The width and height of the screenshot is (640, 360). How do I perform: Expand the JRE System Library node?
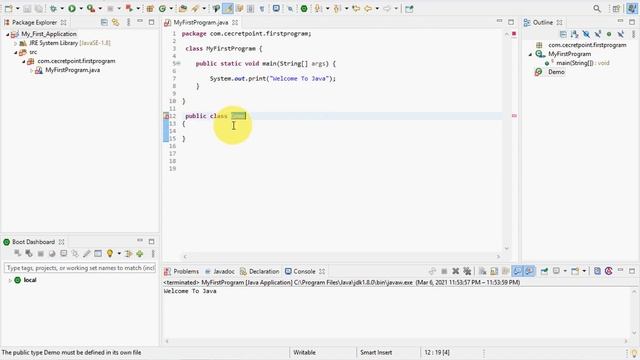[16, 43]
